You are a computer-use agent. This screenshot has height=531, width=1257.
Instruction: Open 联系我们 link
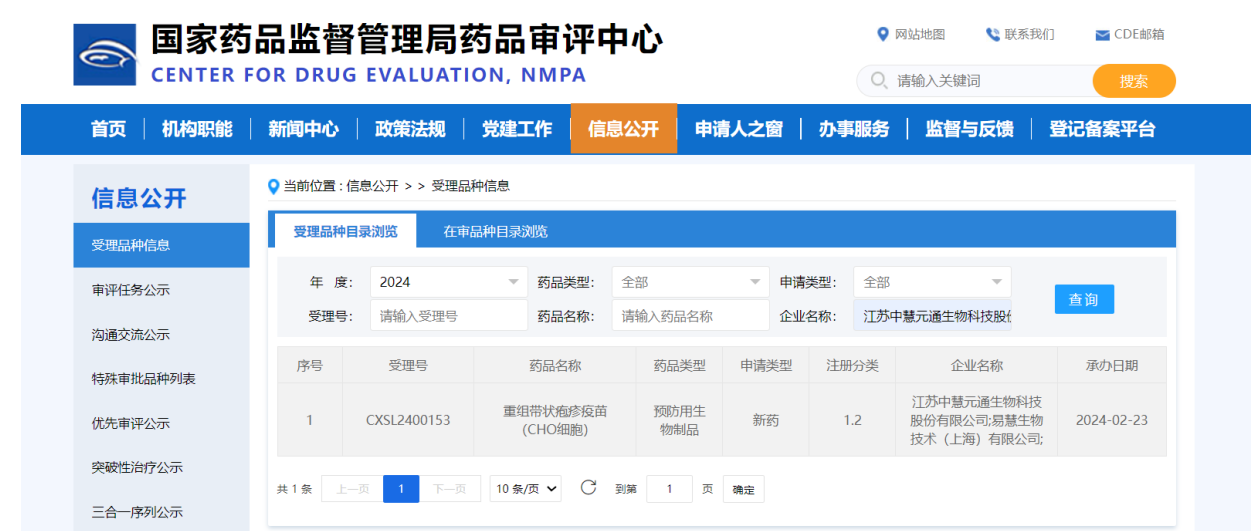click(1029, 34)
